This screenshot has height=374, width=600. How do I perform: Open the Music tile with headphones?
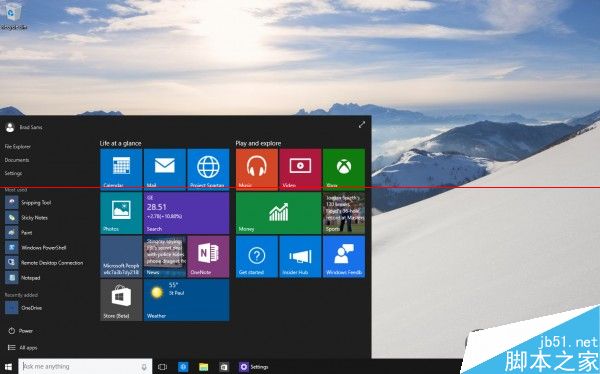point(257,169)
